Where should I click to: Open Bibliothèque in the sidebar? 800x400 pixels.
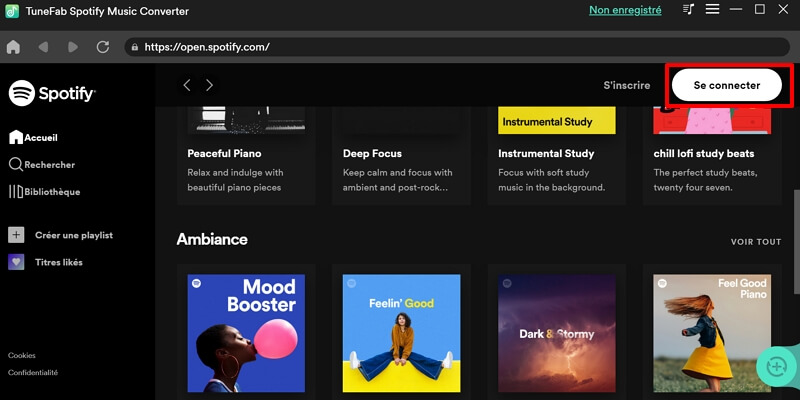pos(44,192)
